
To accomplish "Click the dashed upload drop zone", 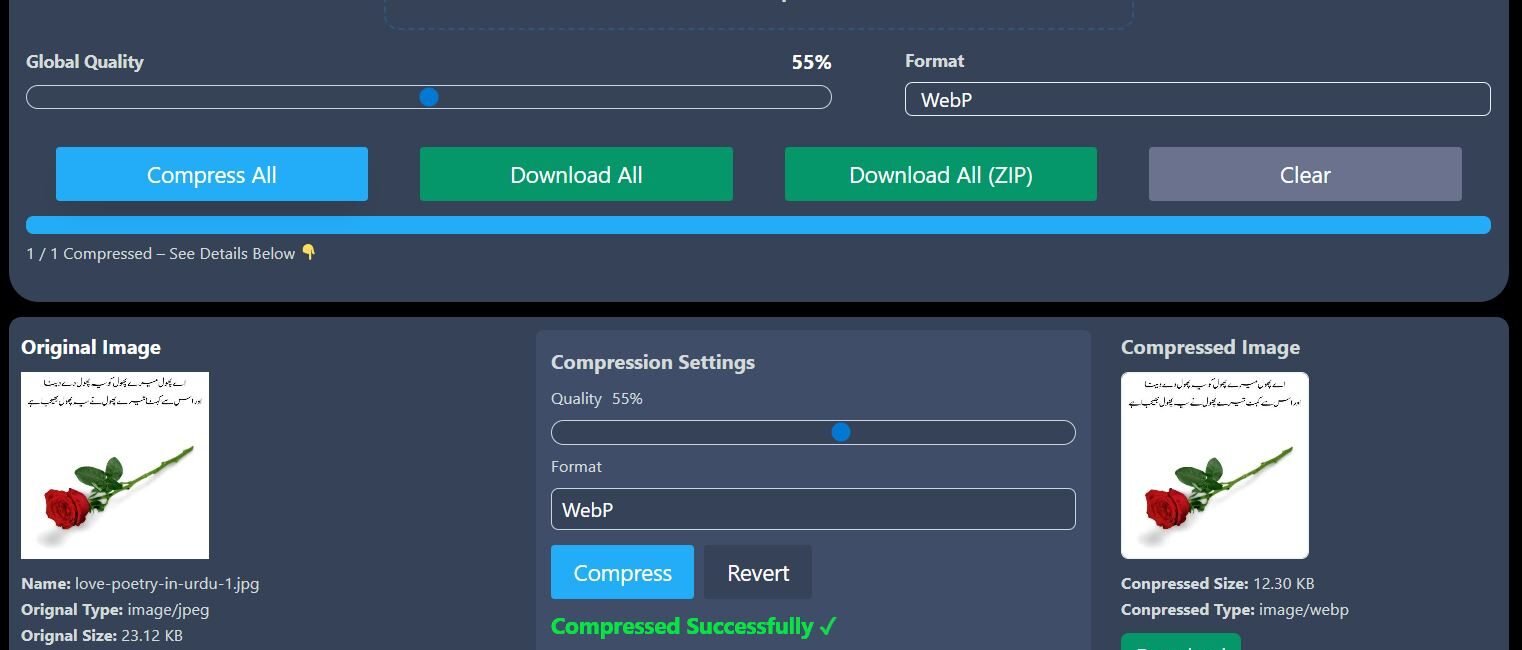I will (x=758, y=12).
